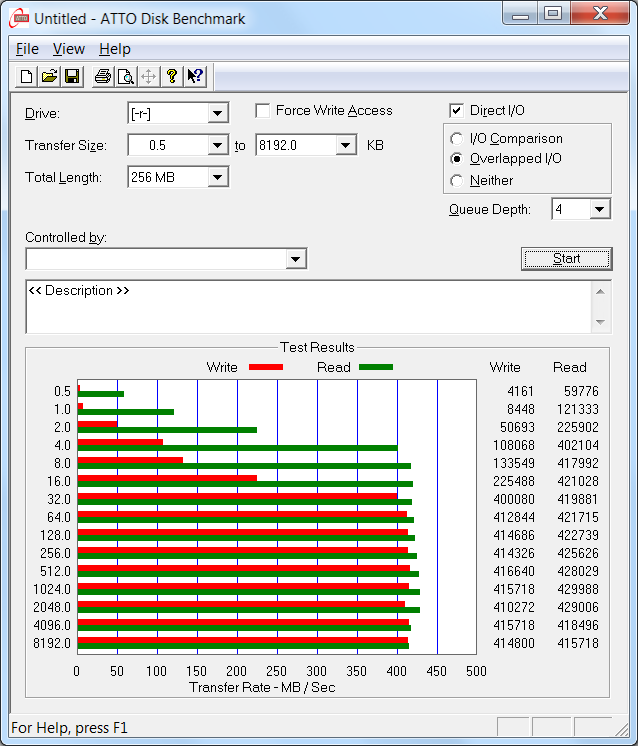Click the New document toolbar icon
The width and height of the screenshot is (638, 746).
click(x=27, y=77)
